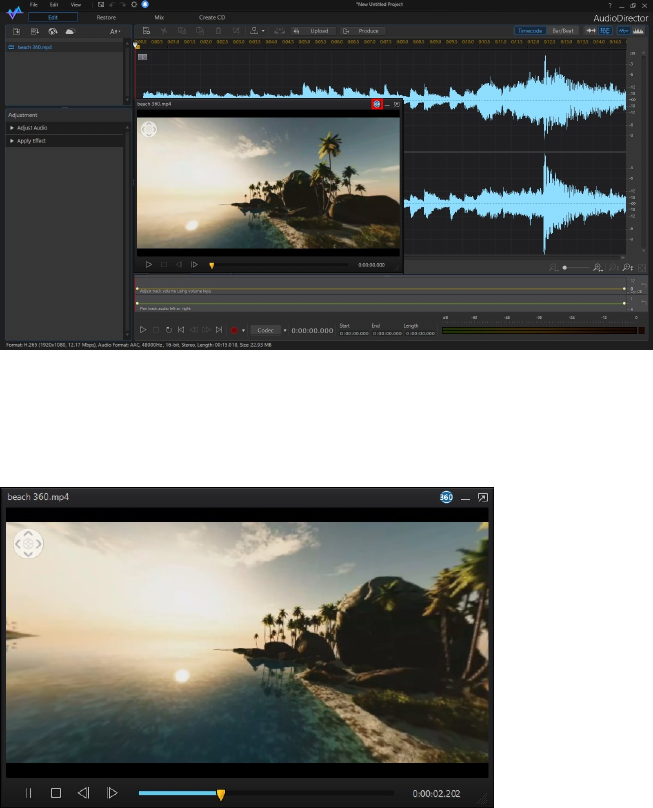Switch ruler to Bar/Beat mode
The height and width of the screenshot is (808, 653).
[x=563, y=31]
